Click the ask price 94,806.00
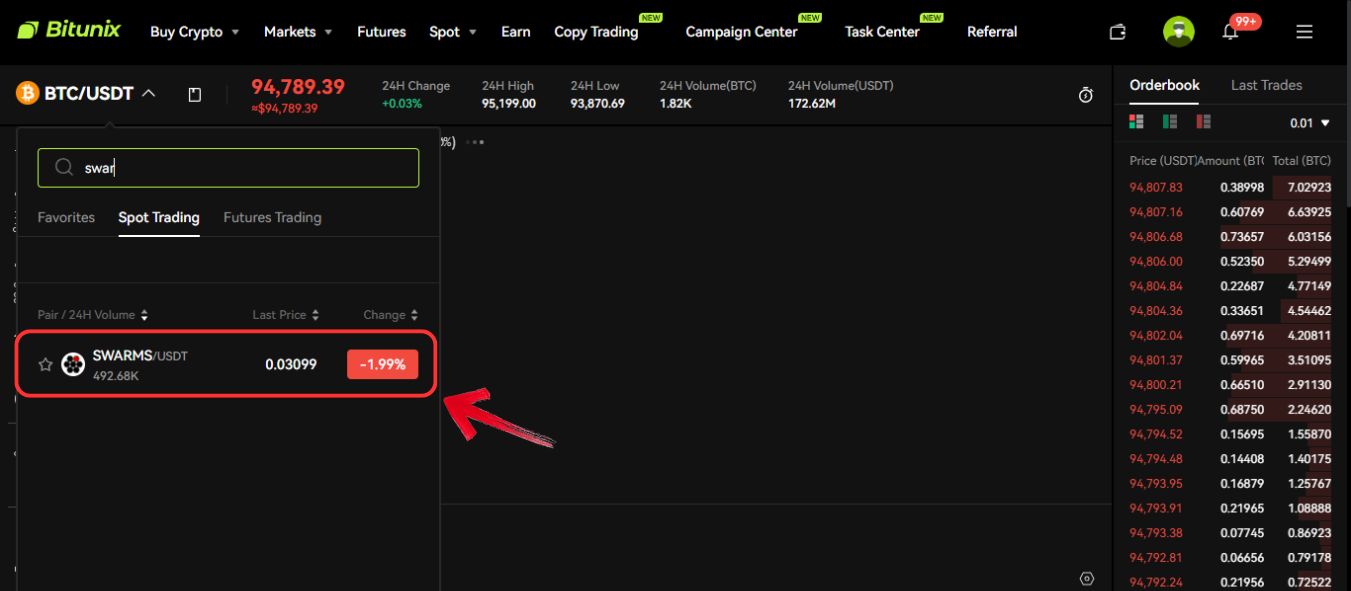The height and width of the screenshot is (591, 1351). [1156, 261]
